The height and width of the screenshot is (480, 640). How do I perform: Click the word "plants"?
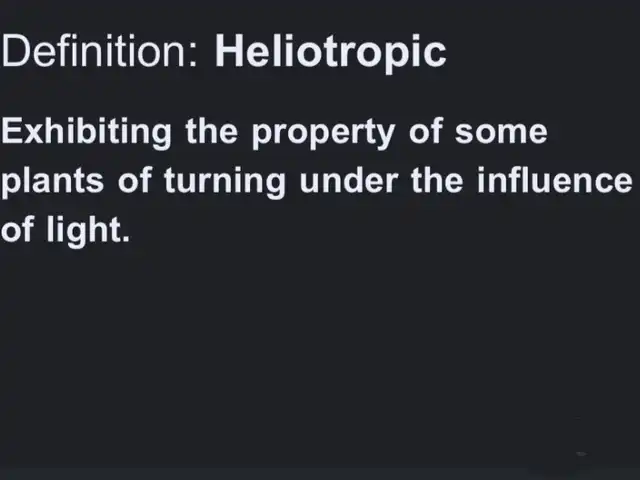tap(52, 183)
